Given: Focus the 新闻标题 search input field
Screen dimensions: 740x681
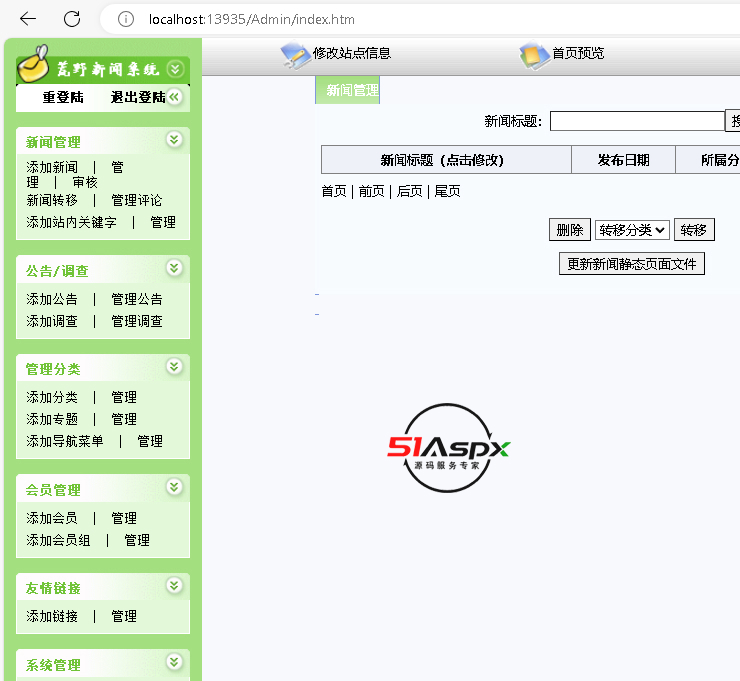Looking at the screenshot, I should 636,121.
